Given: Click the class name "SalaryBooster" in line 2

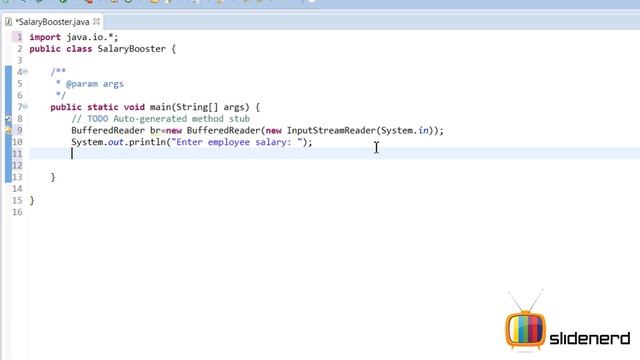Looking at the screenshot, I should click(x=131, y=49).
